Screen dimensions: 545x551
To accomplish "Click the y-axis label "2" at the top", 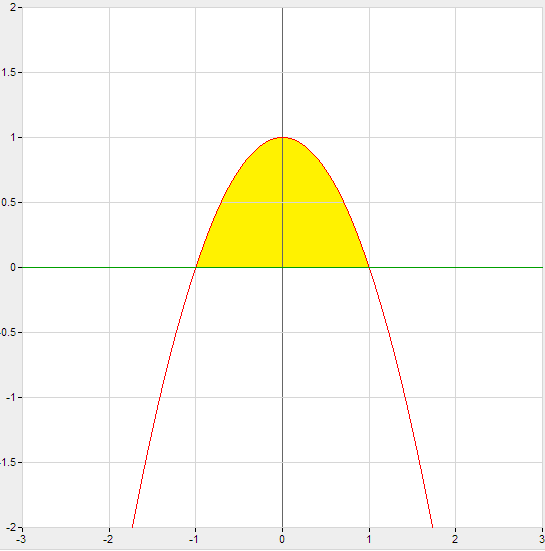I will coord(13,7).
